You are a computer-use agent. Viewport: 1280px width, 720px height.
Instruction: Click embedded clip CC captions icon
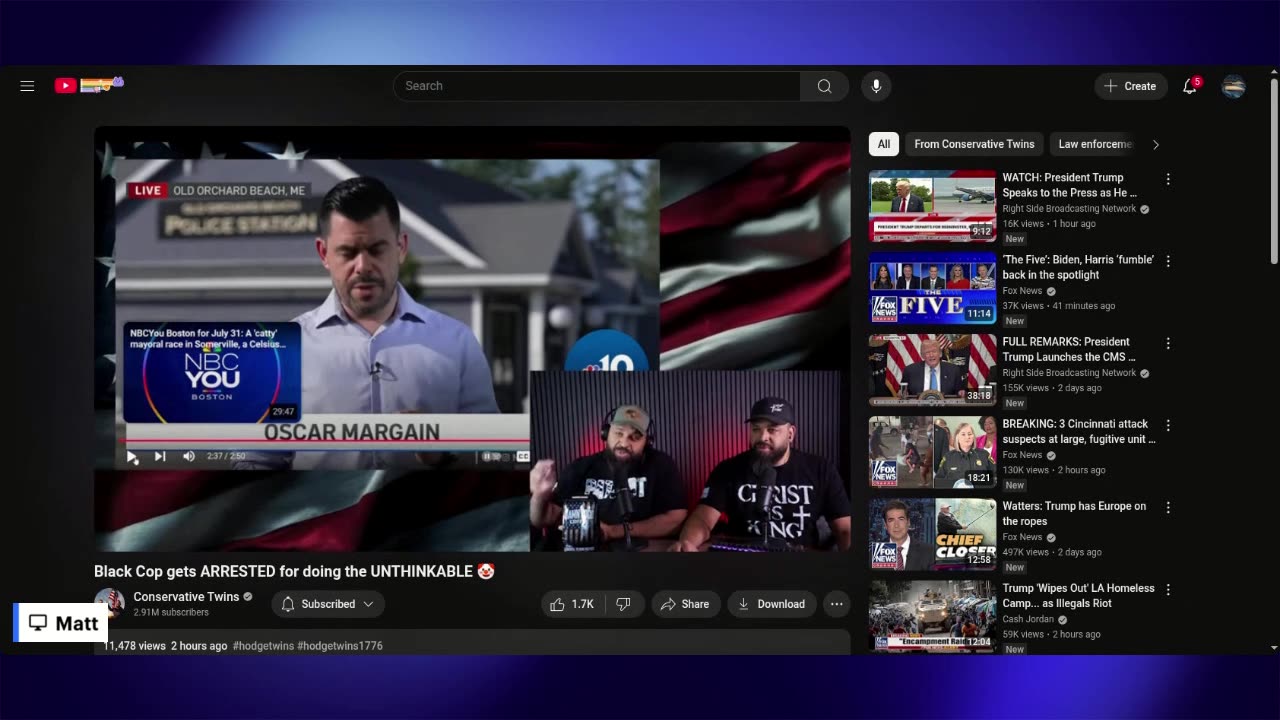[x=522, y=456]
